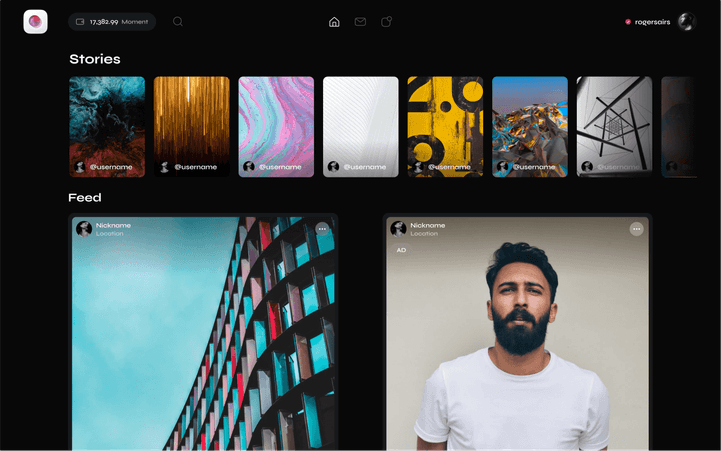Click @username on the blue smoke story
This screenshot has width=721, height=451.
(111, 167)
